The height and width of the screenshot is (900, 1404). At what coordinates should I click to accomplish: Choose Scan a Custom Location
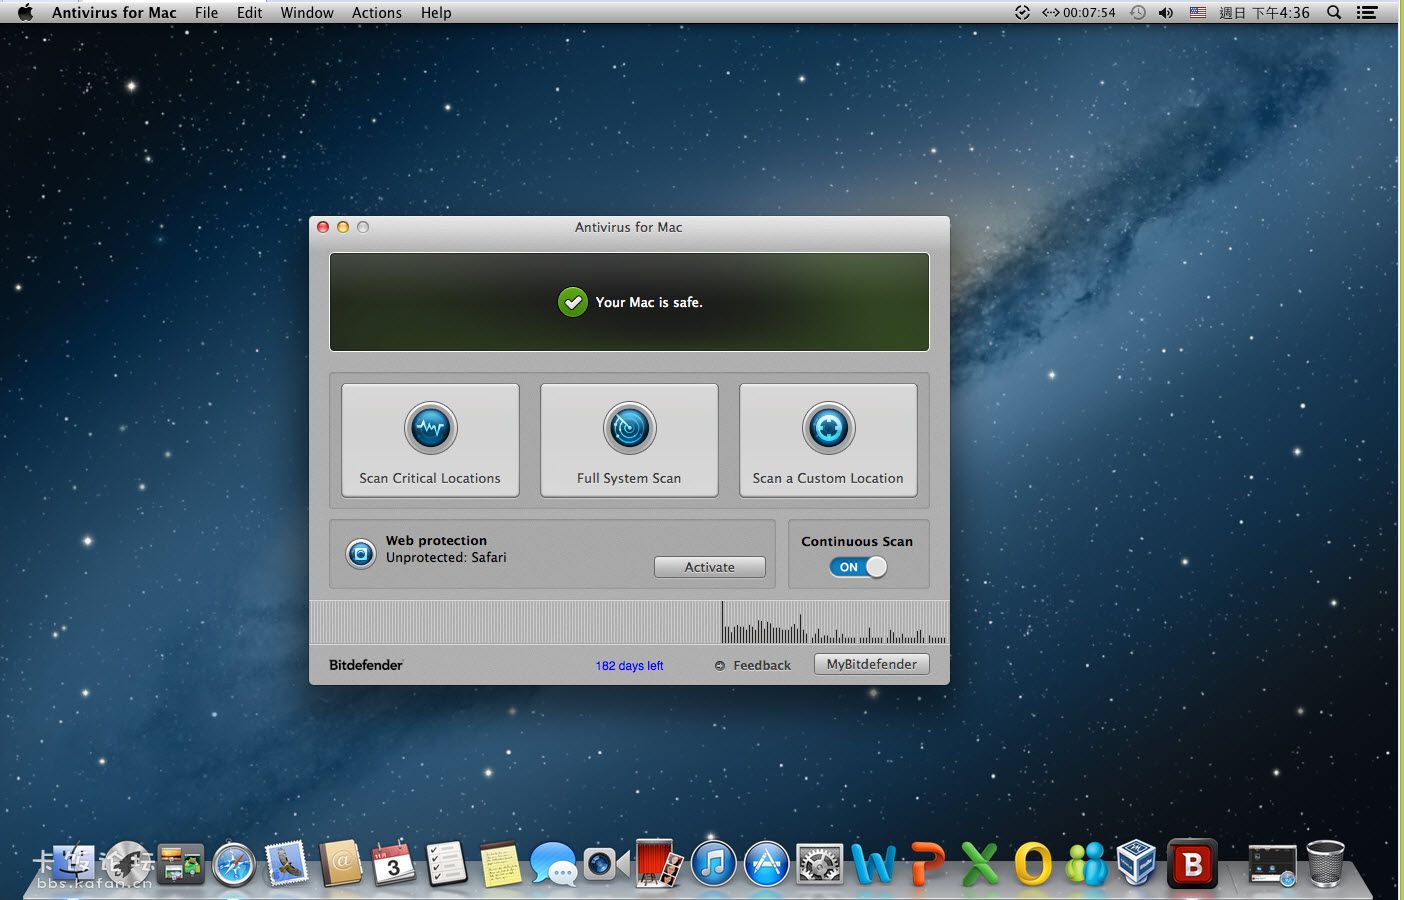pos(828,440)
